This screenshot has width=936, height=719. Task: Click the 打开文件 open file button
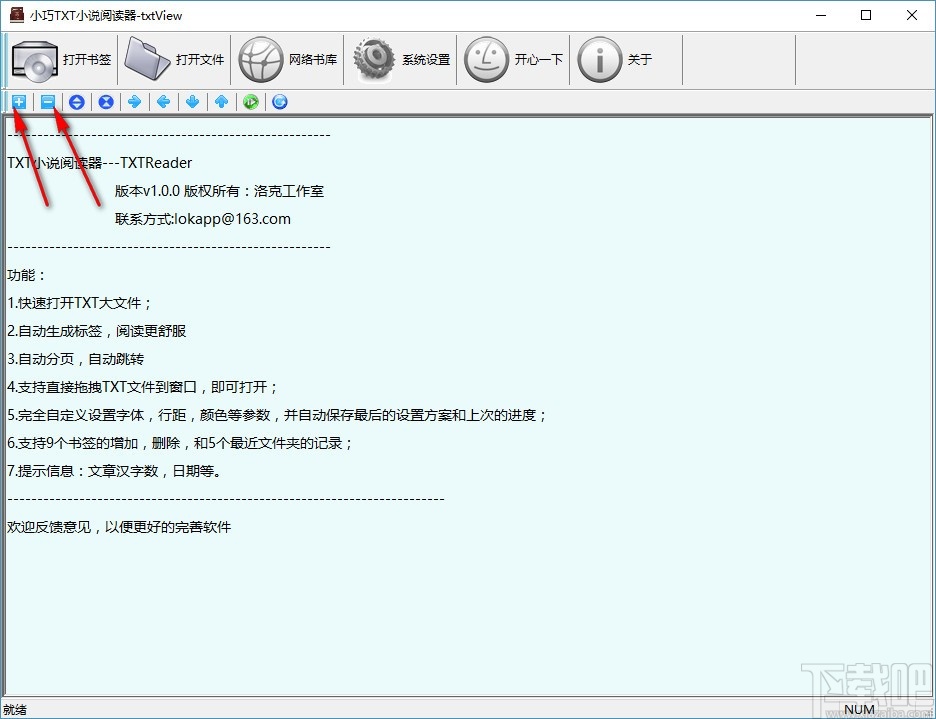[x=174, y=60]
